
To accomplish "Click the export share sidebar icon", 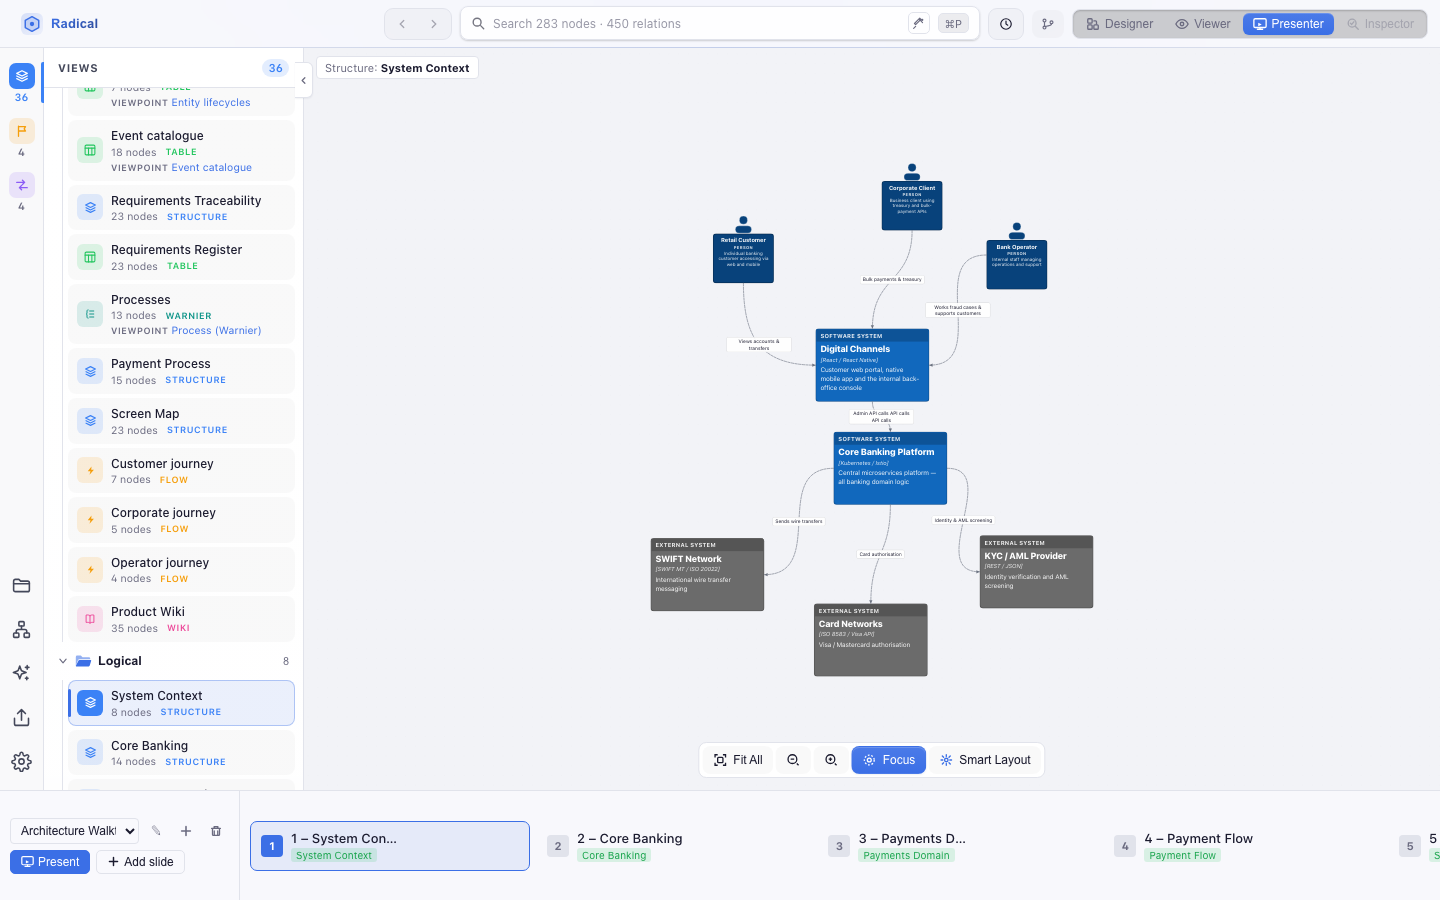I will click(x=21, y=718).
